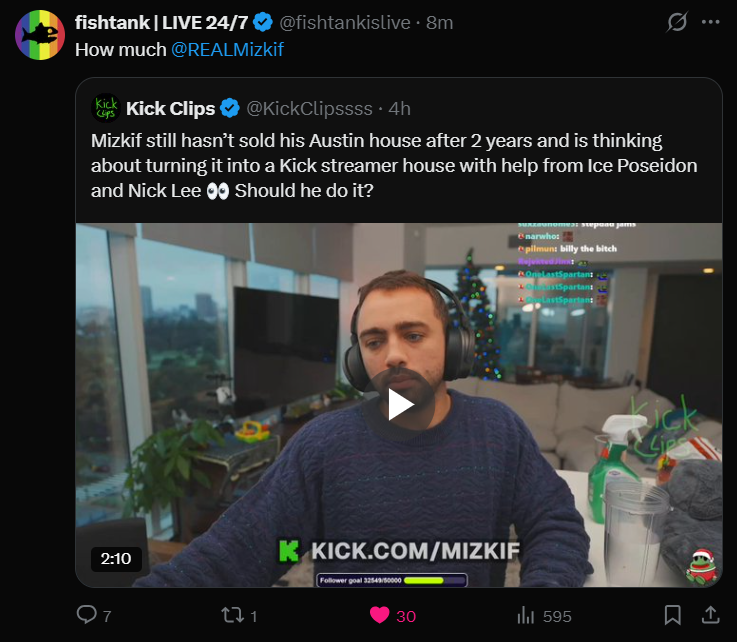Click the reply speech bubble icon
The height and width of the screenshot is (642, 737).
(x=86, y=615)
